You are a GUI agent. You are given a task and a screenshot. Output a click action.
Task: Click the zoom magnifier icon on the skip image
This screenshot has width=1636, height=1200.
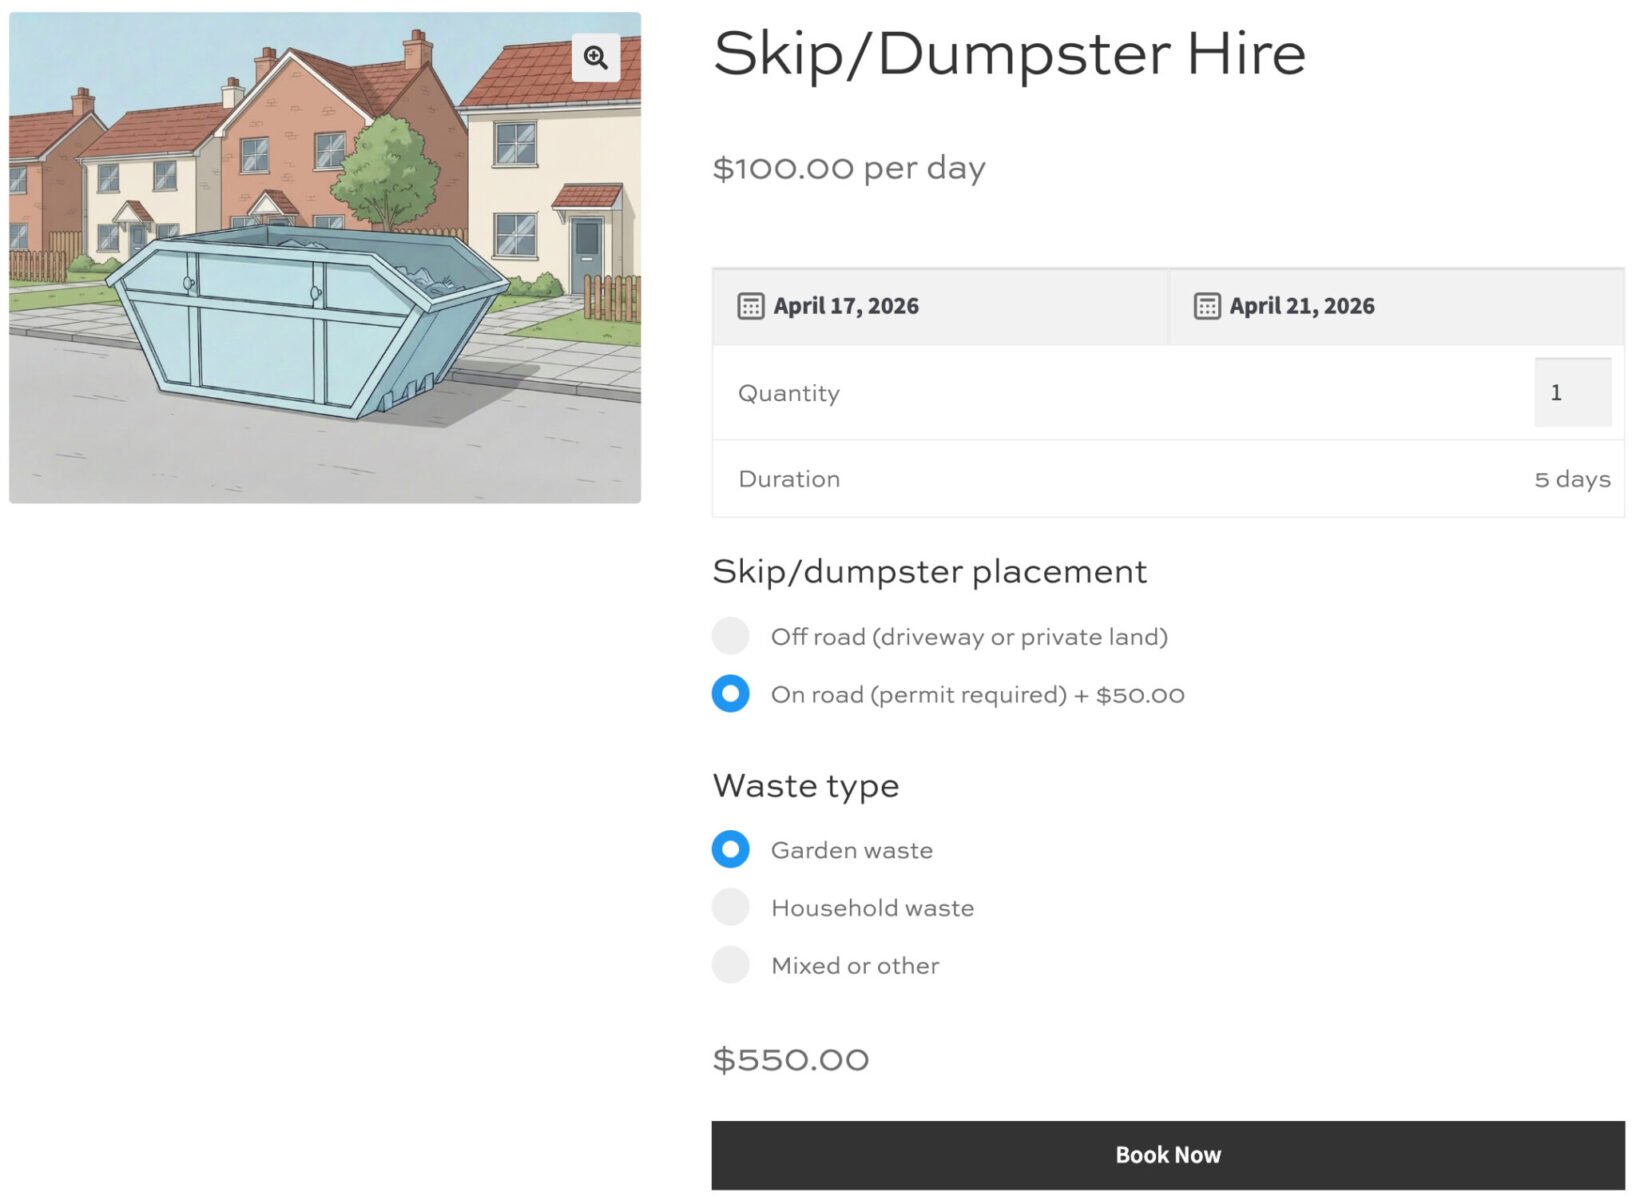[x=596, y=57]
